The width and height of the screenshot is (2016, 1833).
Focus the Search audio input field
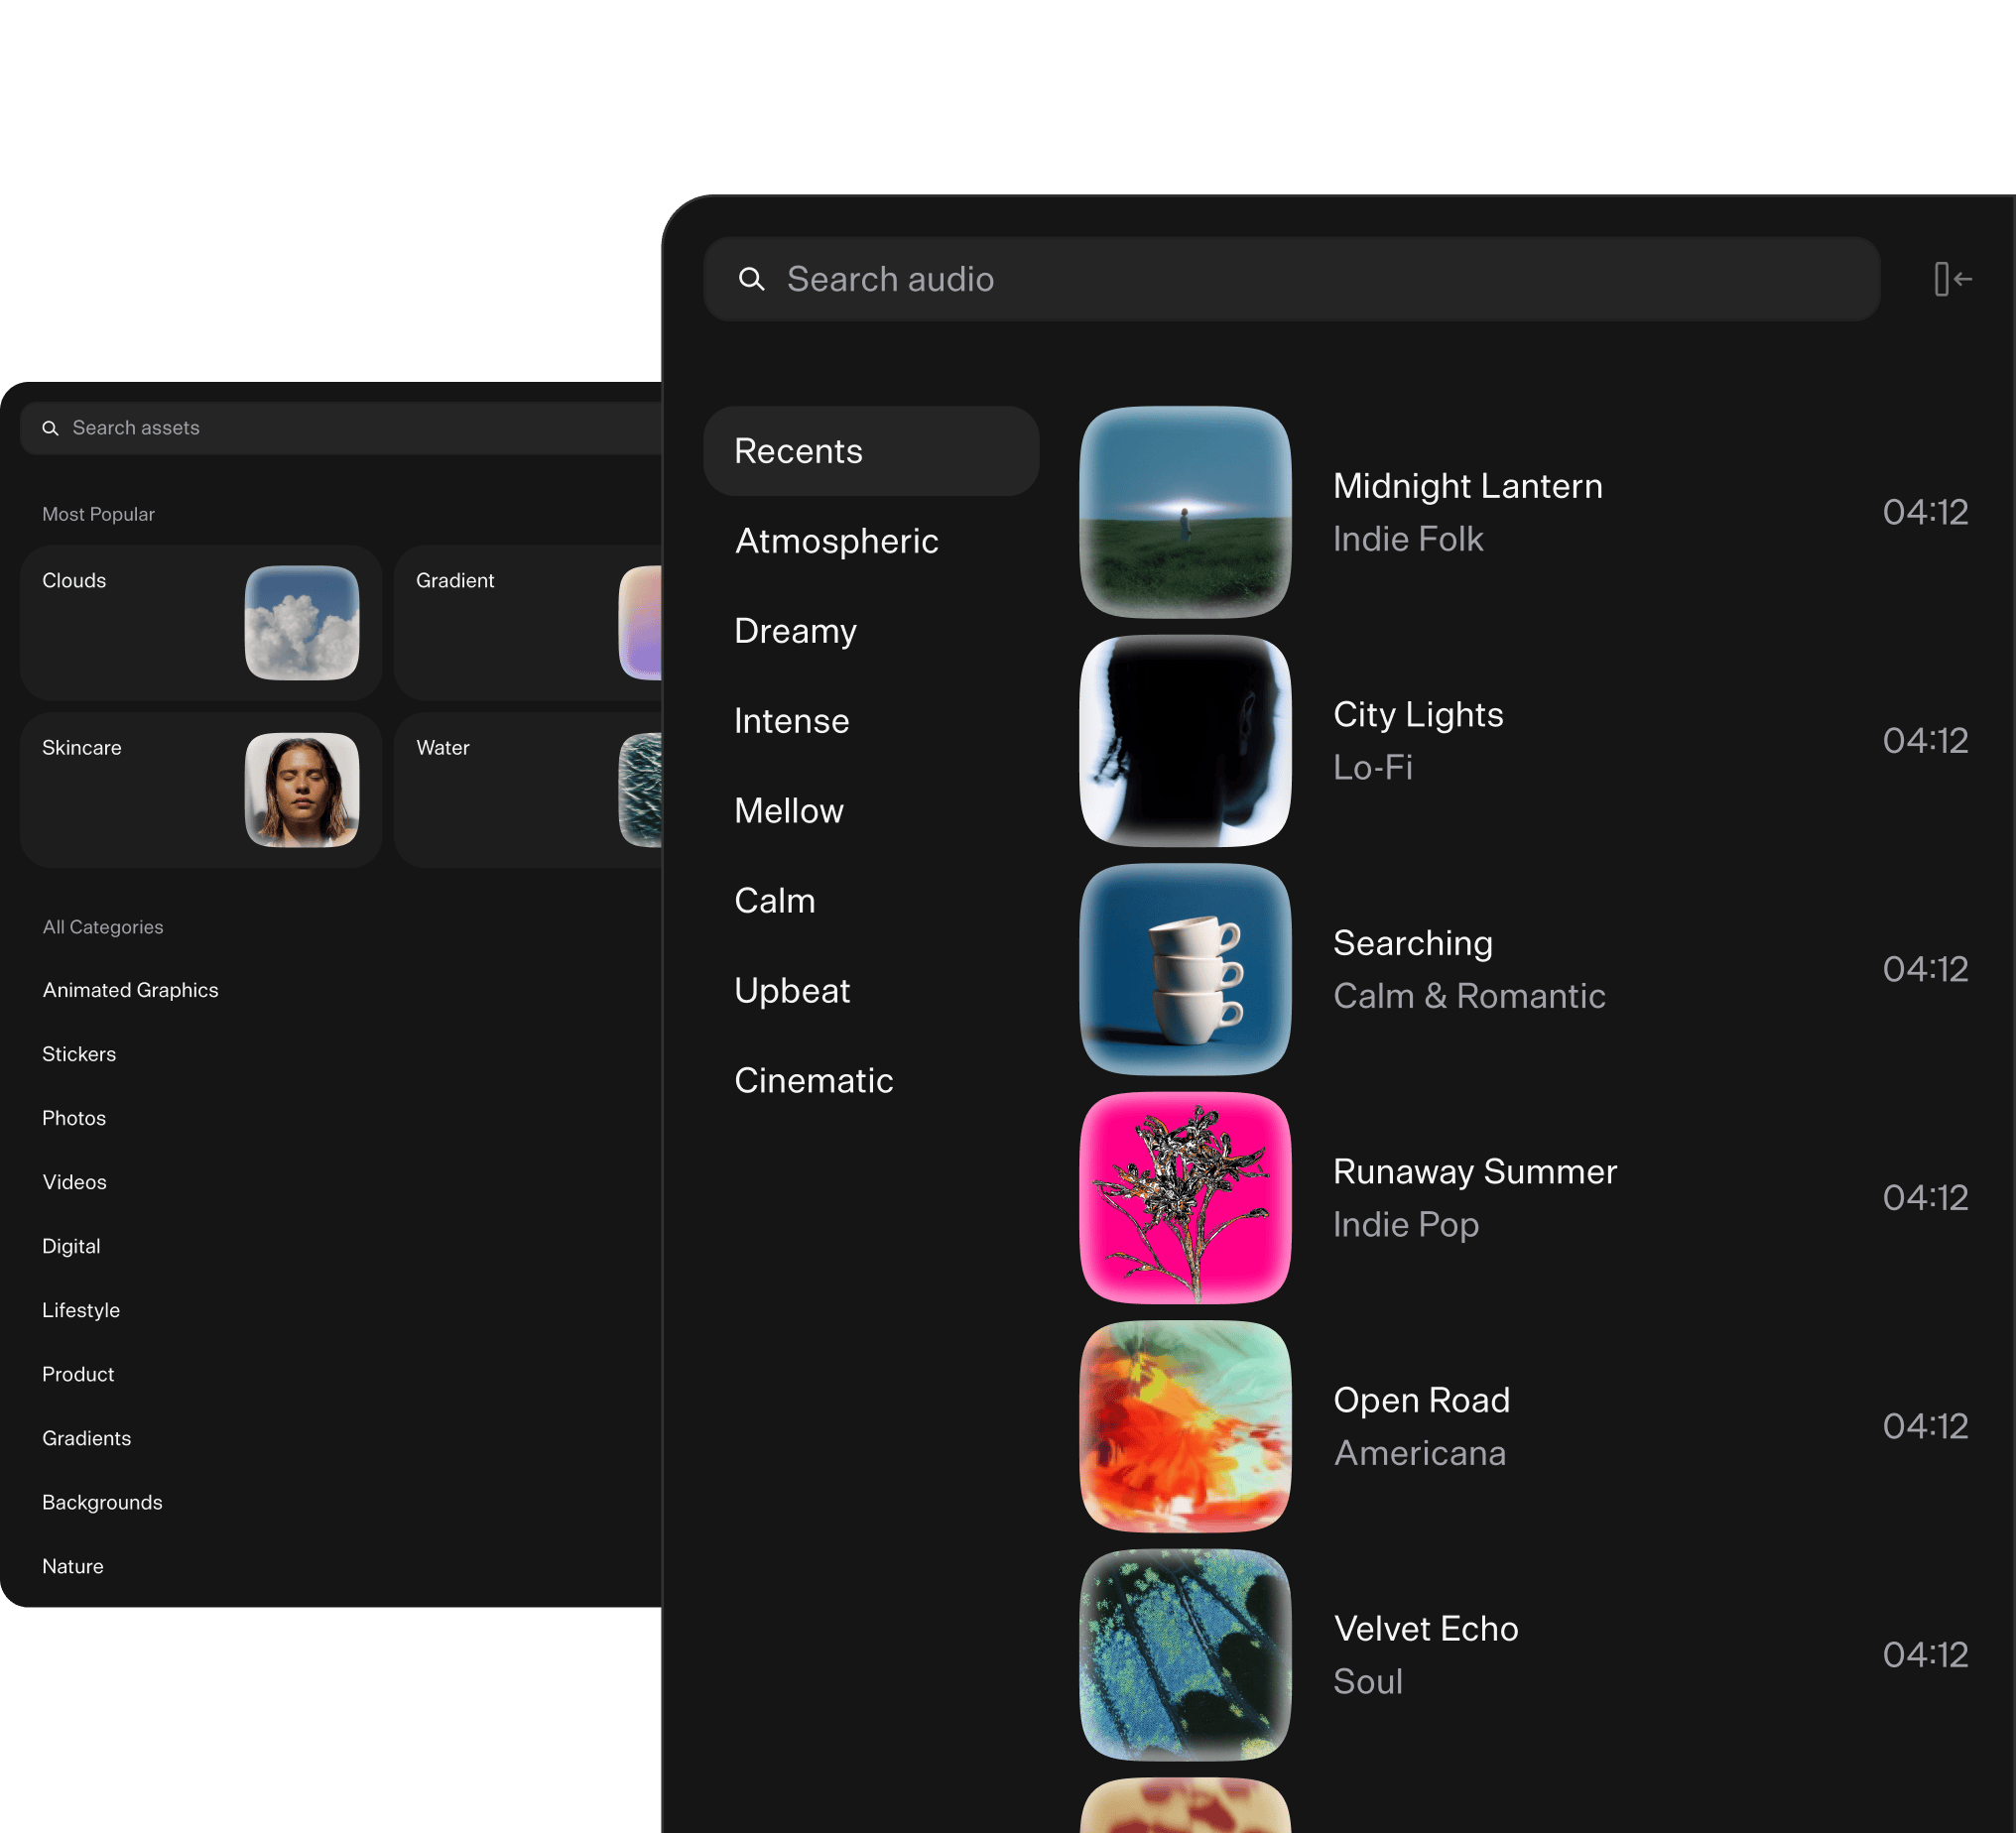click(x=1291, y=279)
